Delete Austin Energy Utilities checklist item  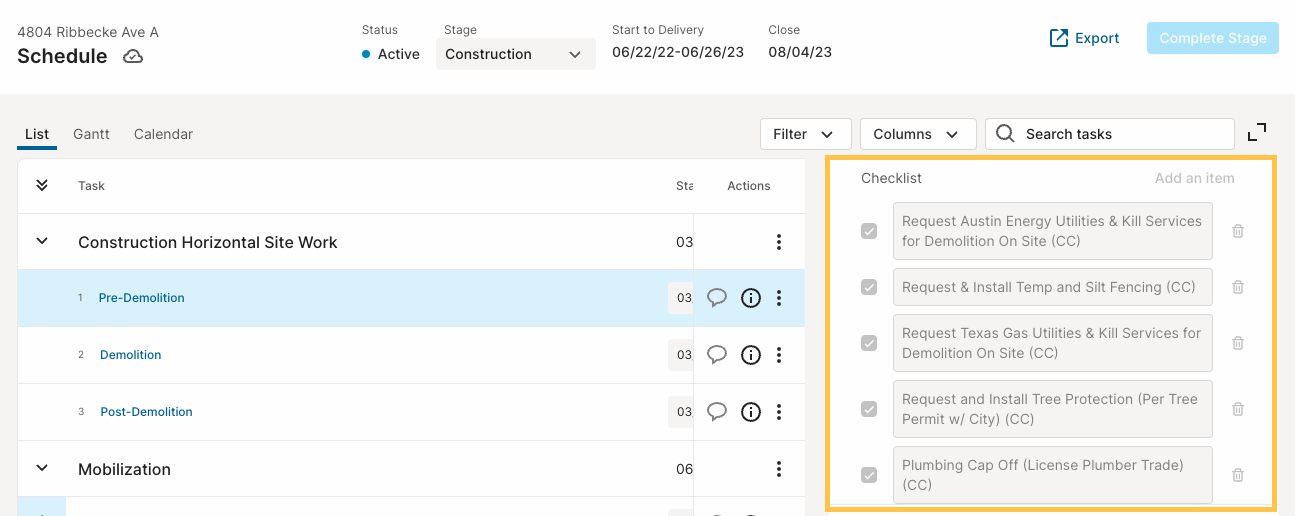pyautogui.click(x=1238, y=231)
